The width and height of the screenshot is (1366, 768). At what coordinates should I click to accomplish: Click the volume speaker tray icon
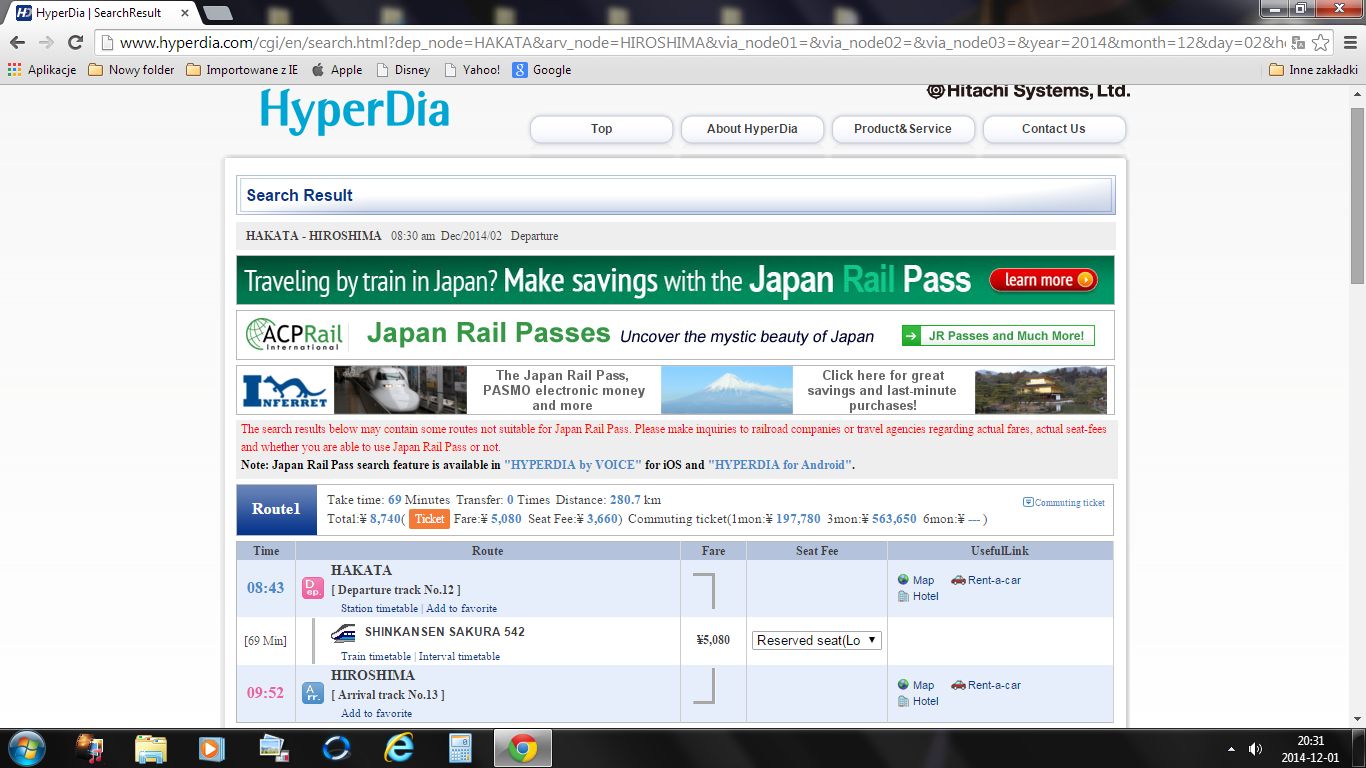point(1255,748)
